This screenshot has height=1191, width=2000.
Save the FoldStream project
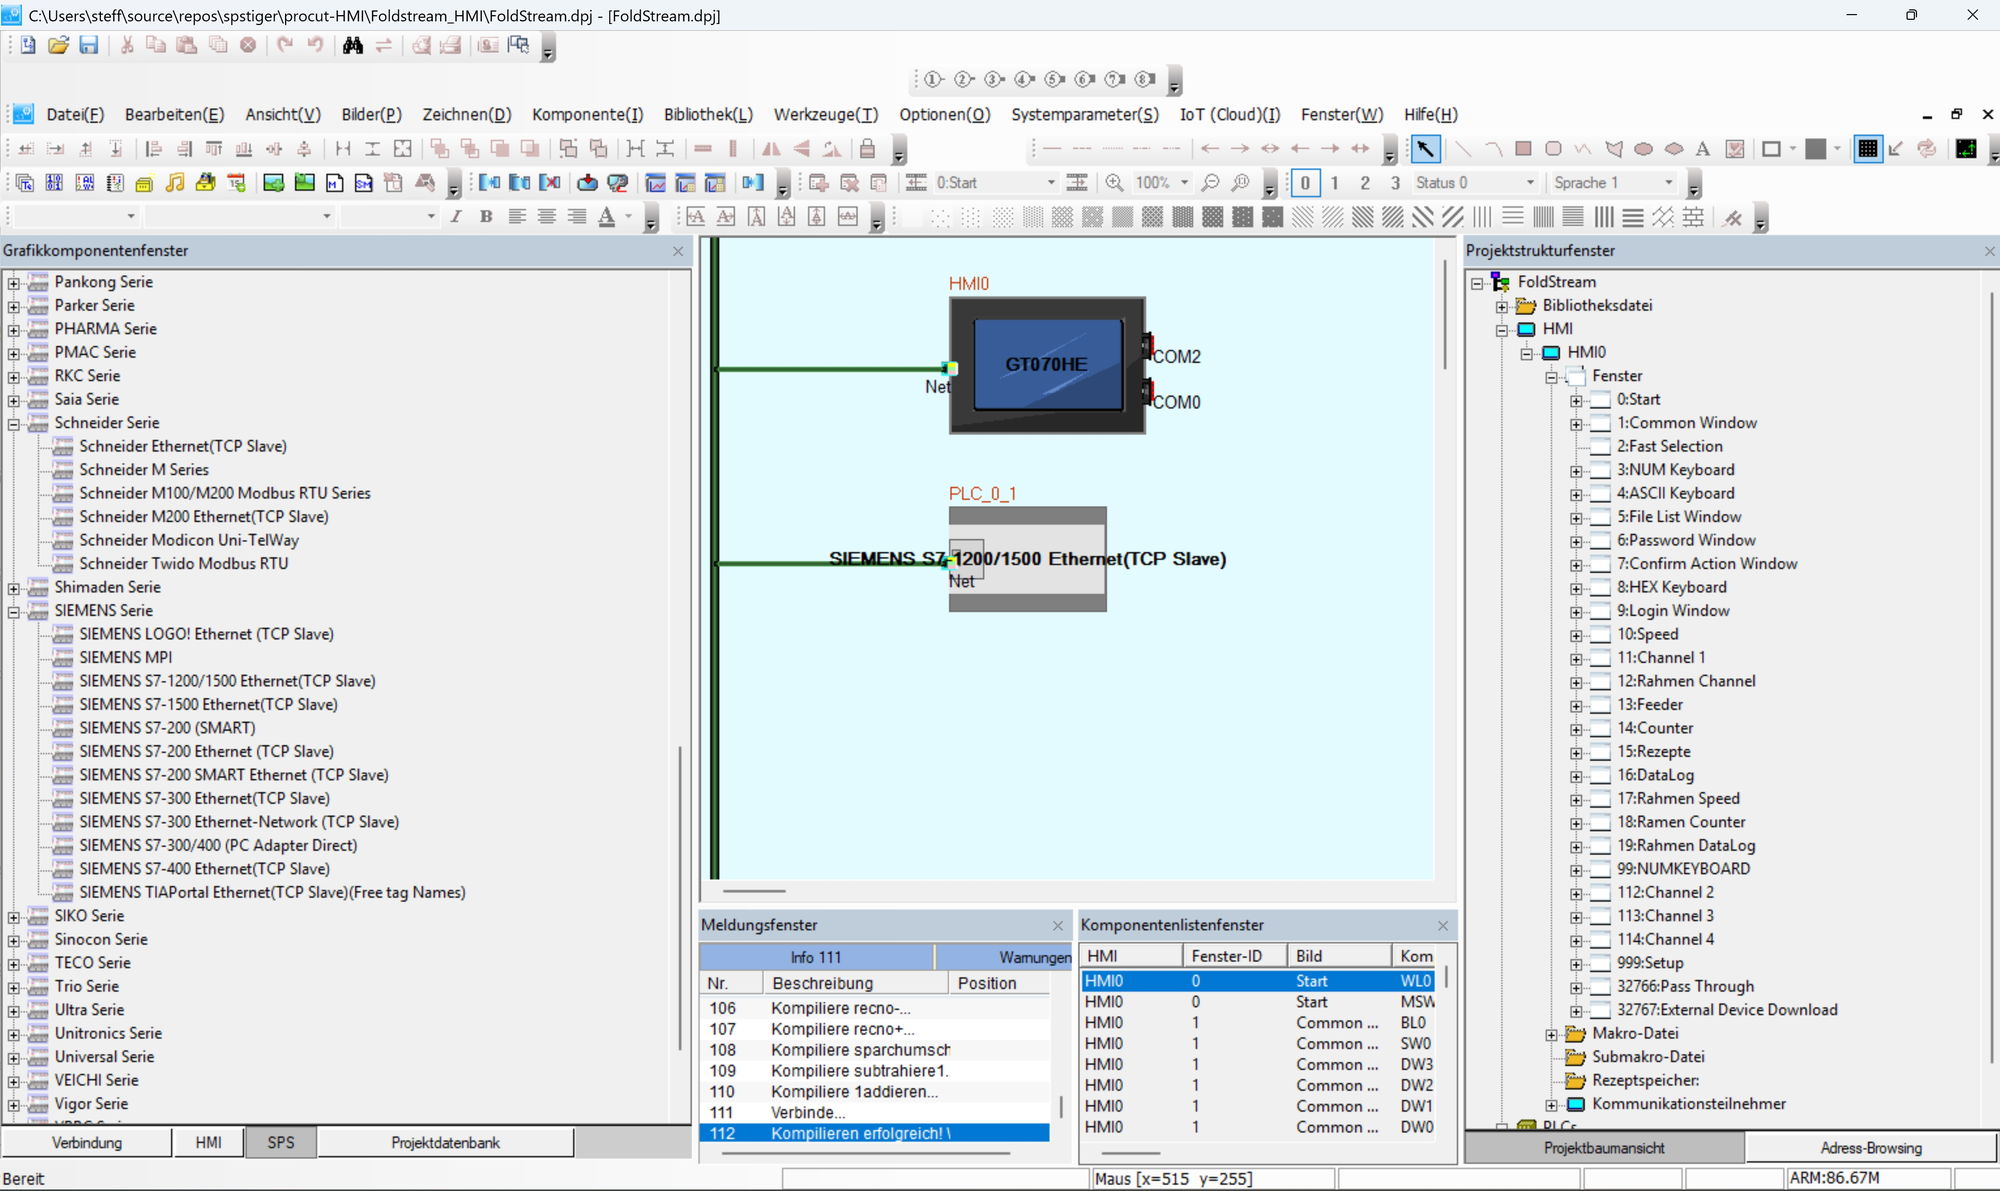click(x=89, y=46)
